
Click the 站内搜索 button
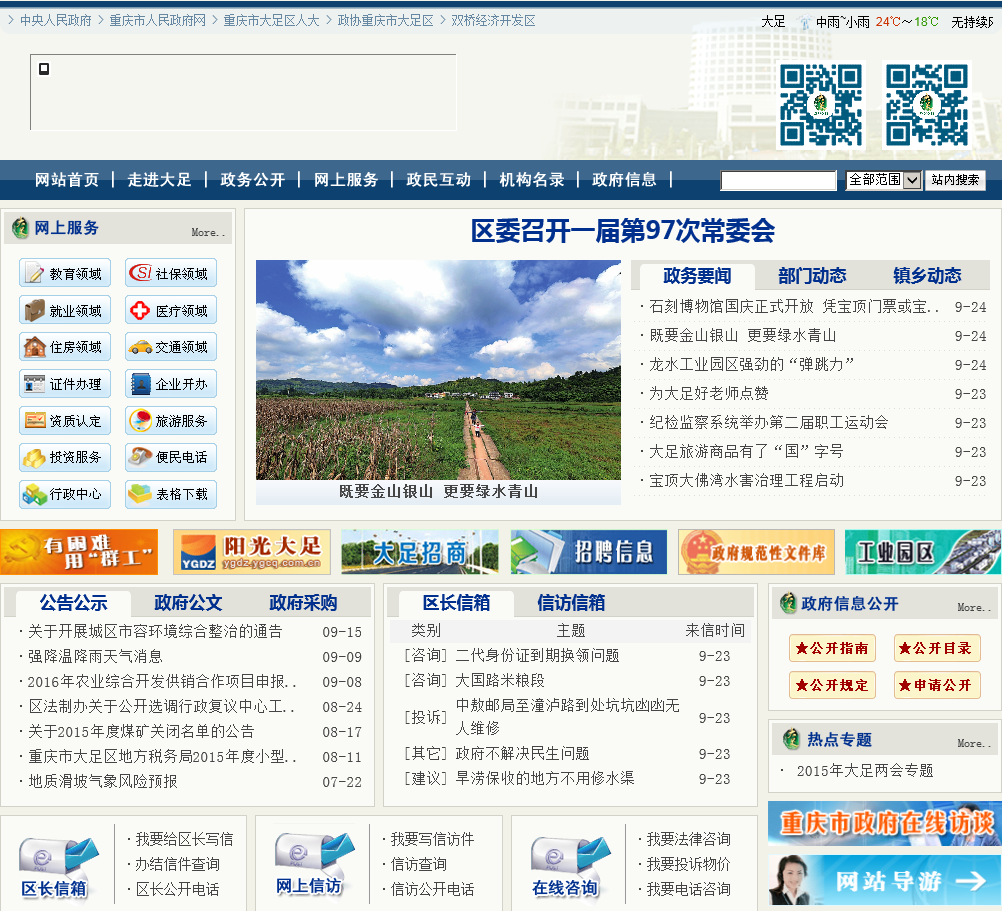click(955, 180)
